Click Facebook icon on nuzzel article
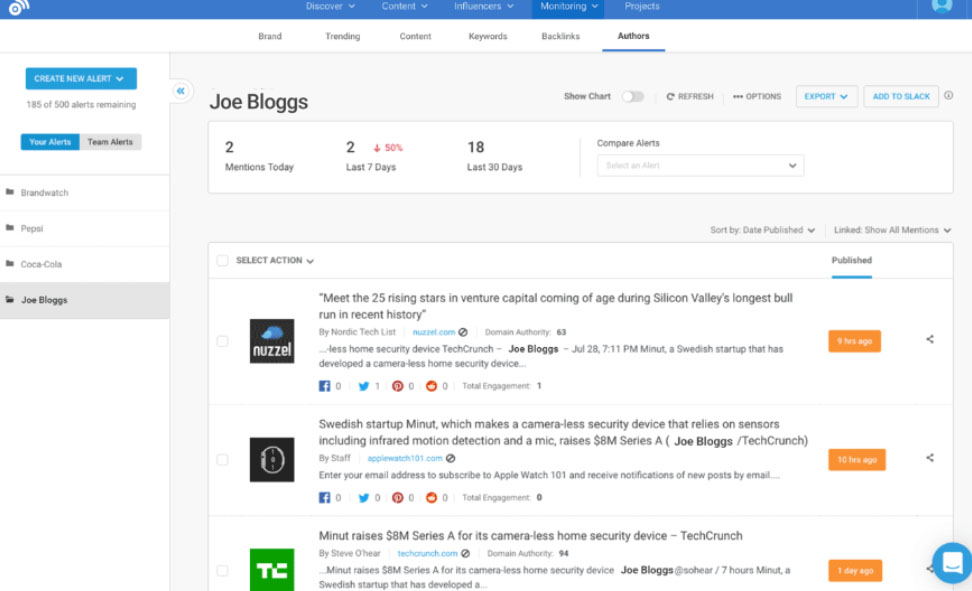 tap(324, 386)
